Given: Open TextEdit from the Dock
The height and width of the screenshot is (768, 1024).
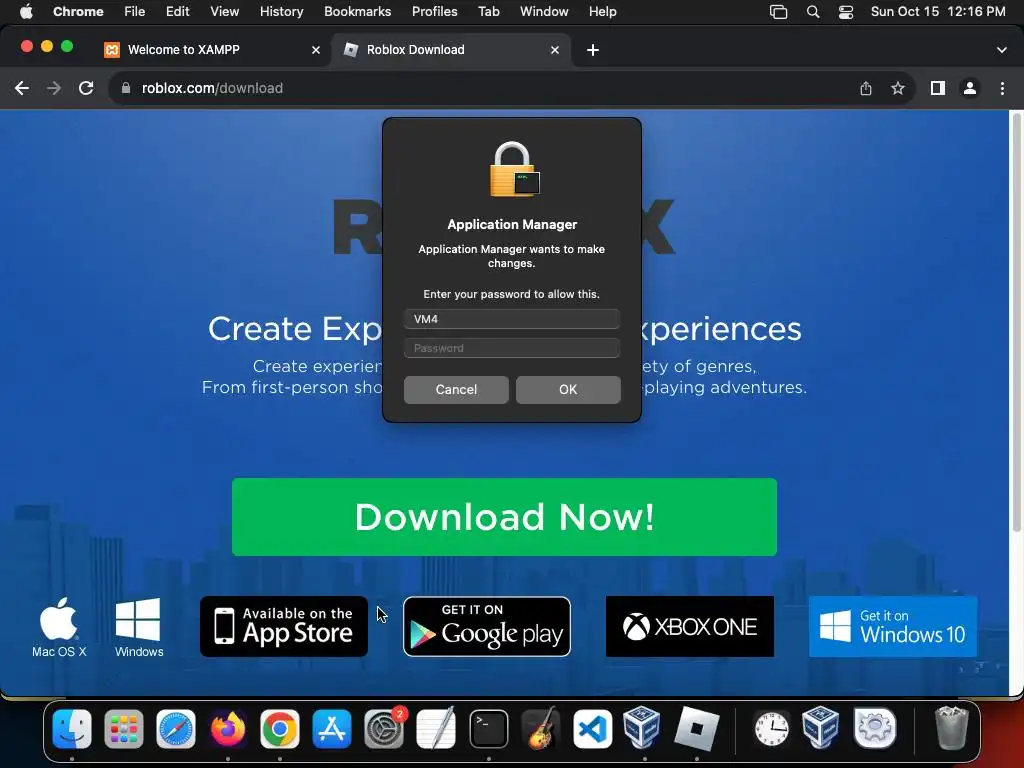Looking at the screenshot, I should point(436,729).
